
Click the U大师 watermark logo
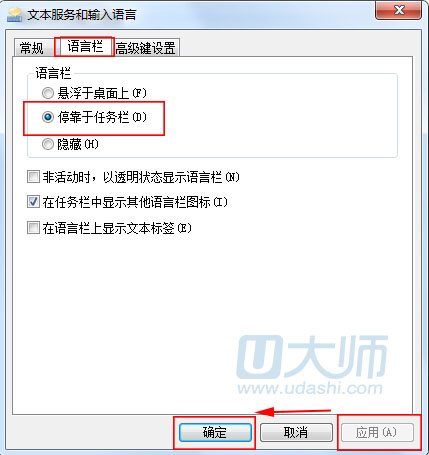click(x=312, y=357)
